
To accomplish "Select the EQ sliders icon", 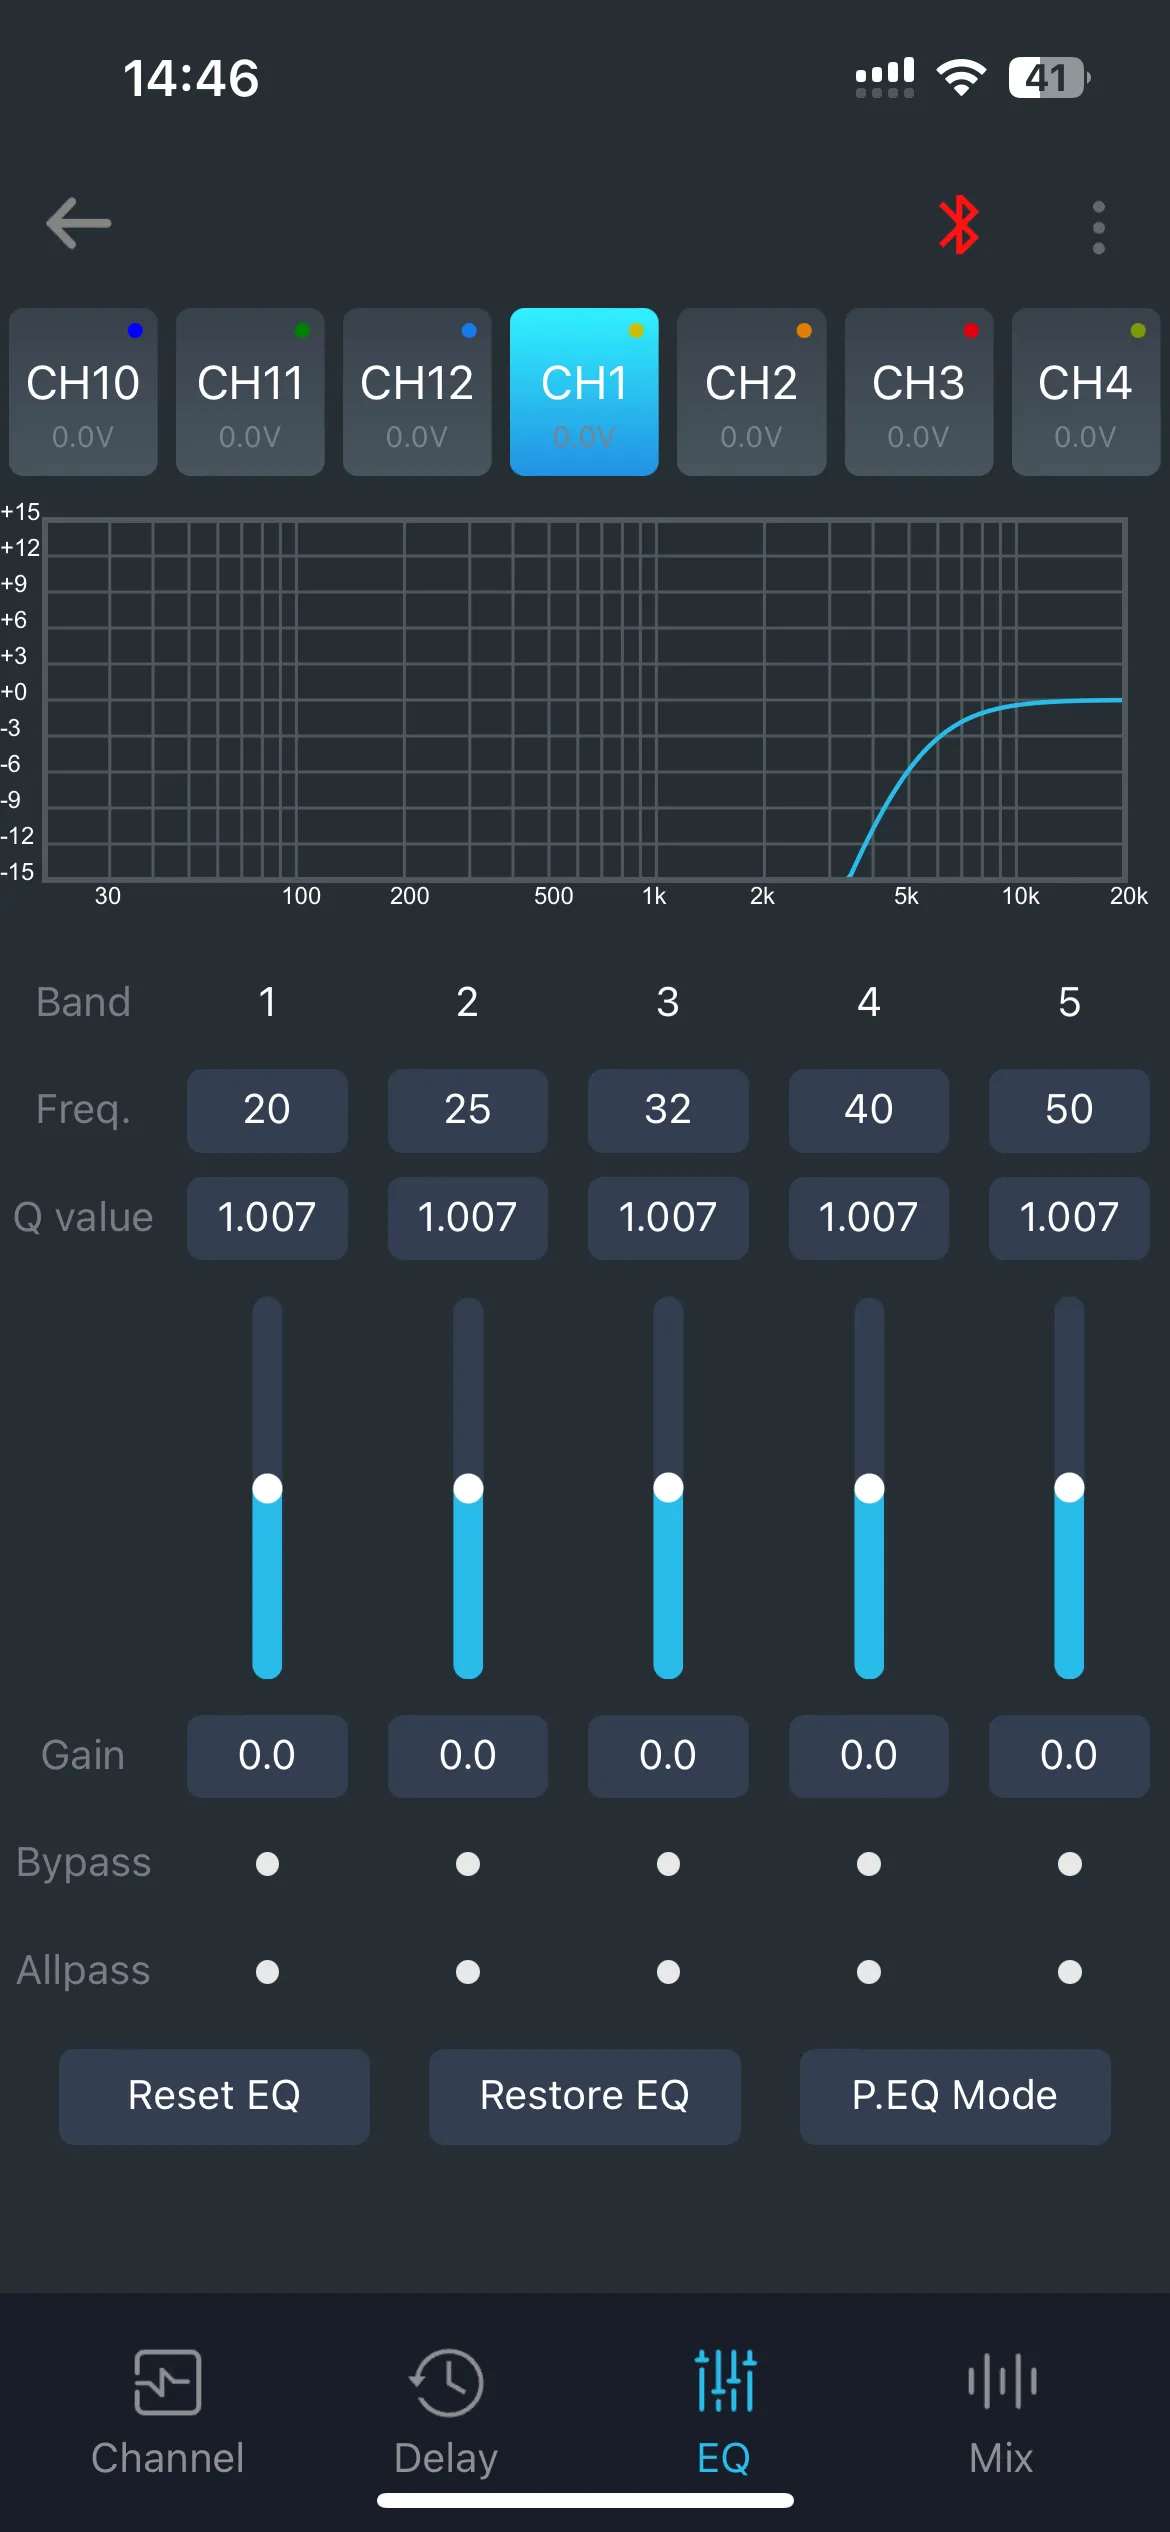I will [725, 2380].
